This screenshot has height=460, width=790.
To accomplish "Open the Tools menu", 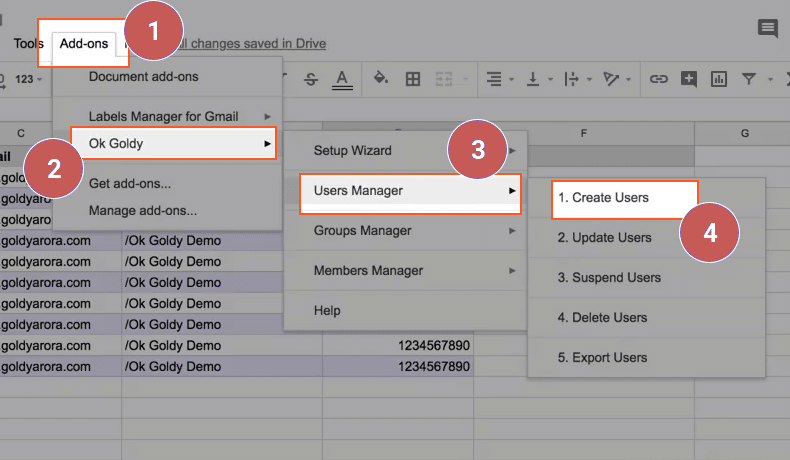I will pyautogui.click(x=28, y=43).
